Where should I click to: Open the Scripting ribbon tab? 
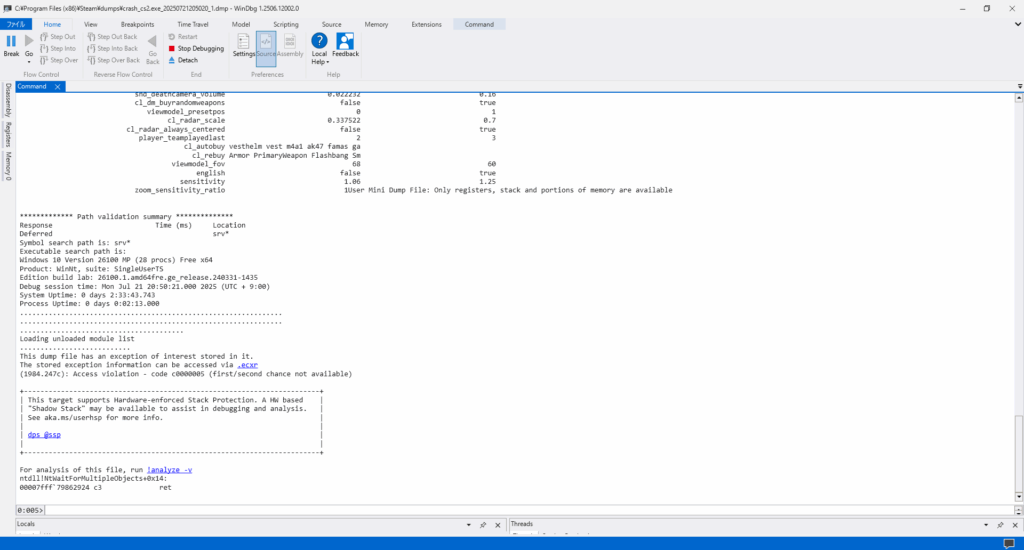(x=285, y=24)
